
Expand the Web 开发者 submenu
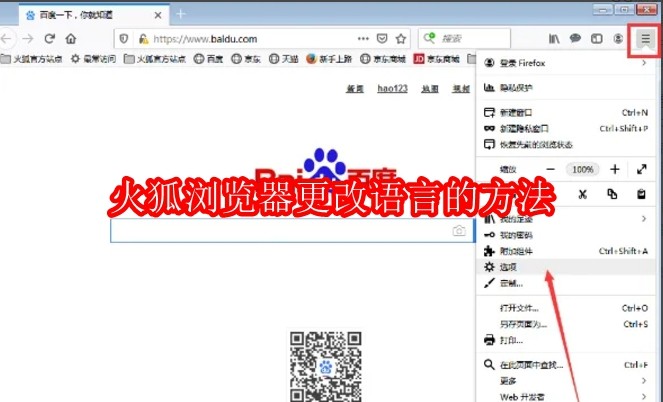pos(566,397)
